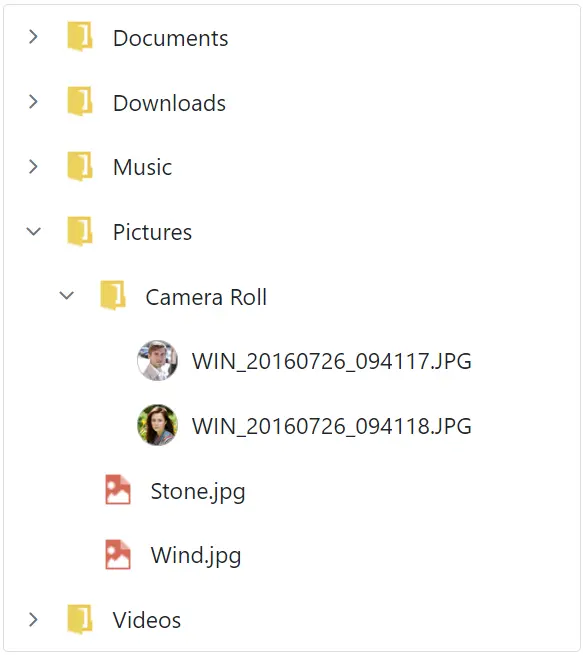Expand the Documents folder chevron
583x655 pixels.
33,37
